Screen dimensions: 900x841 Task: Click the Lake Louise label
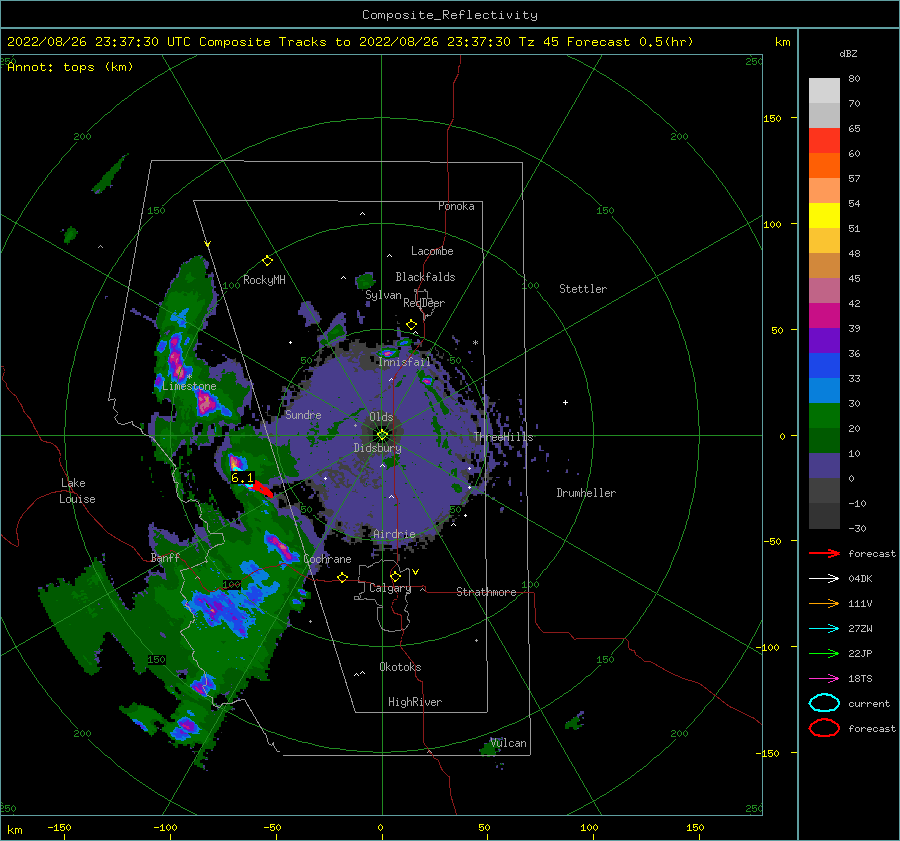[77, 491]
